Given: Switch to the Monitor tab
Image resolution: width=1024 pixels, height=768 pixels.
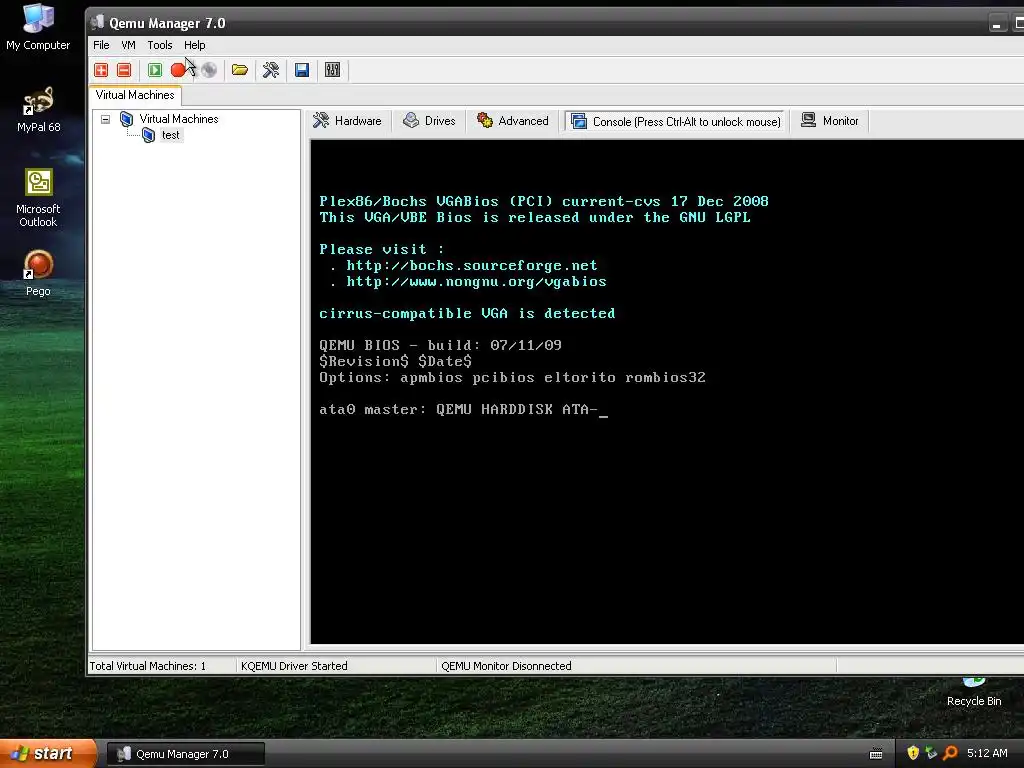Looking at the screenshot, I should pyautogui.click(x=830, y=121).
